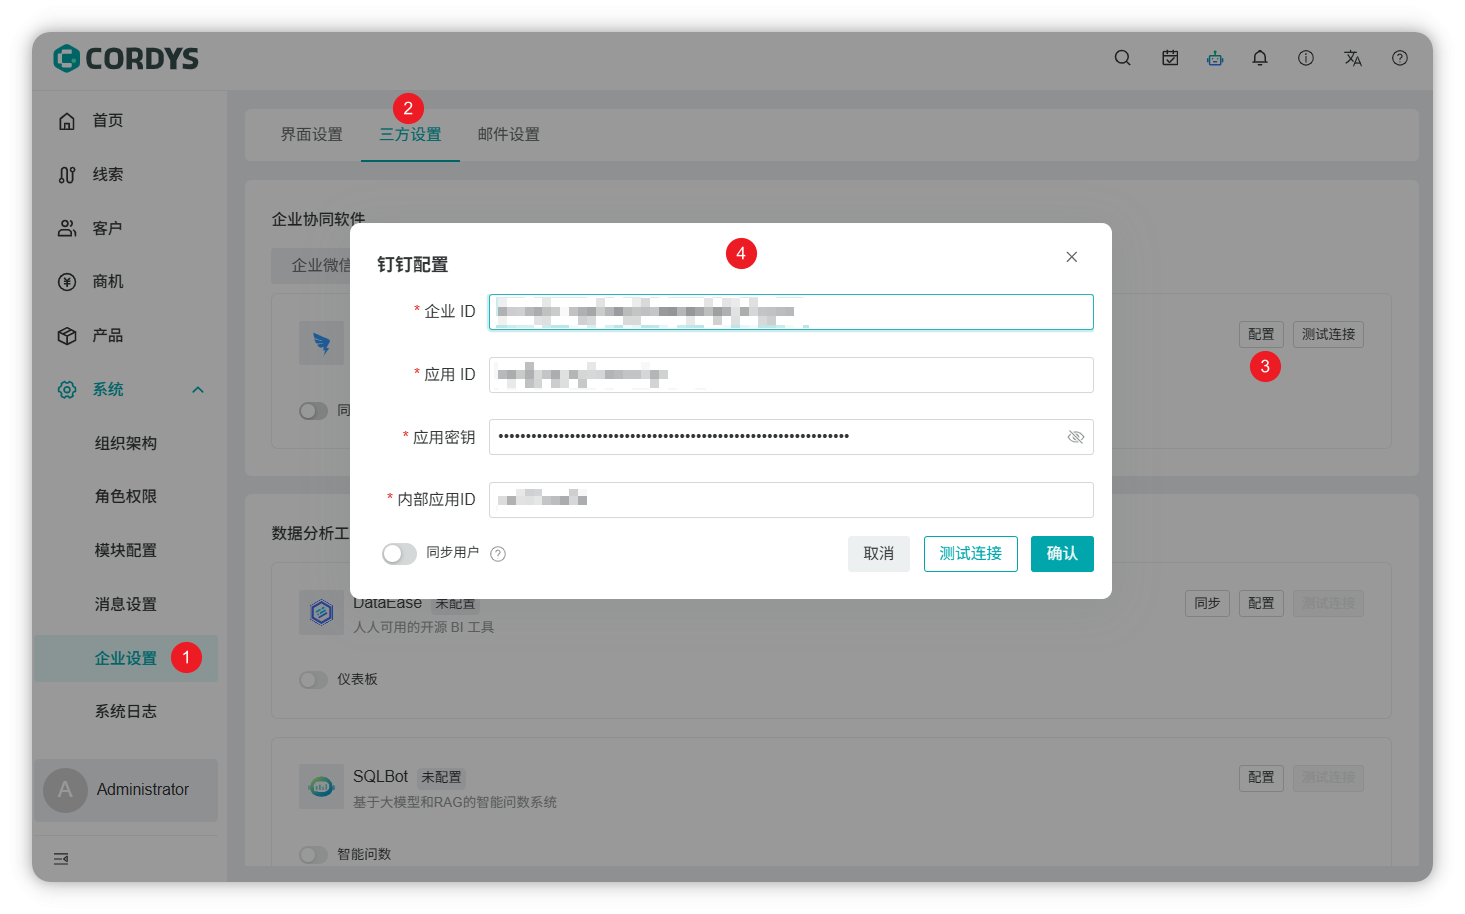This screenshot has width=1465, height=914.
Task: Switch to the 界面设置 tab
Action: point(312,134)
